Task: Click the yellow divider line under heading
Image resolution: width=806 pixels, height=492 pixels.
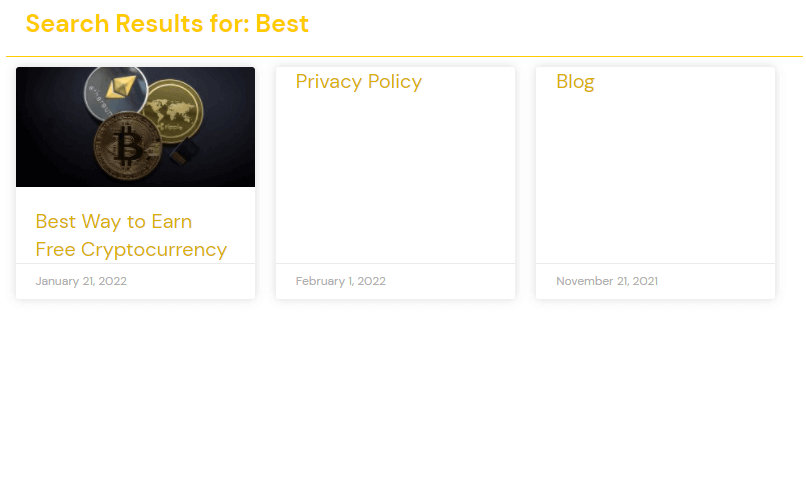Action: (405, 57)
